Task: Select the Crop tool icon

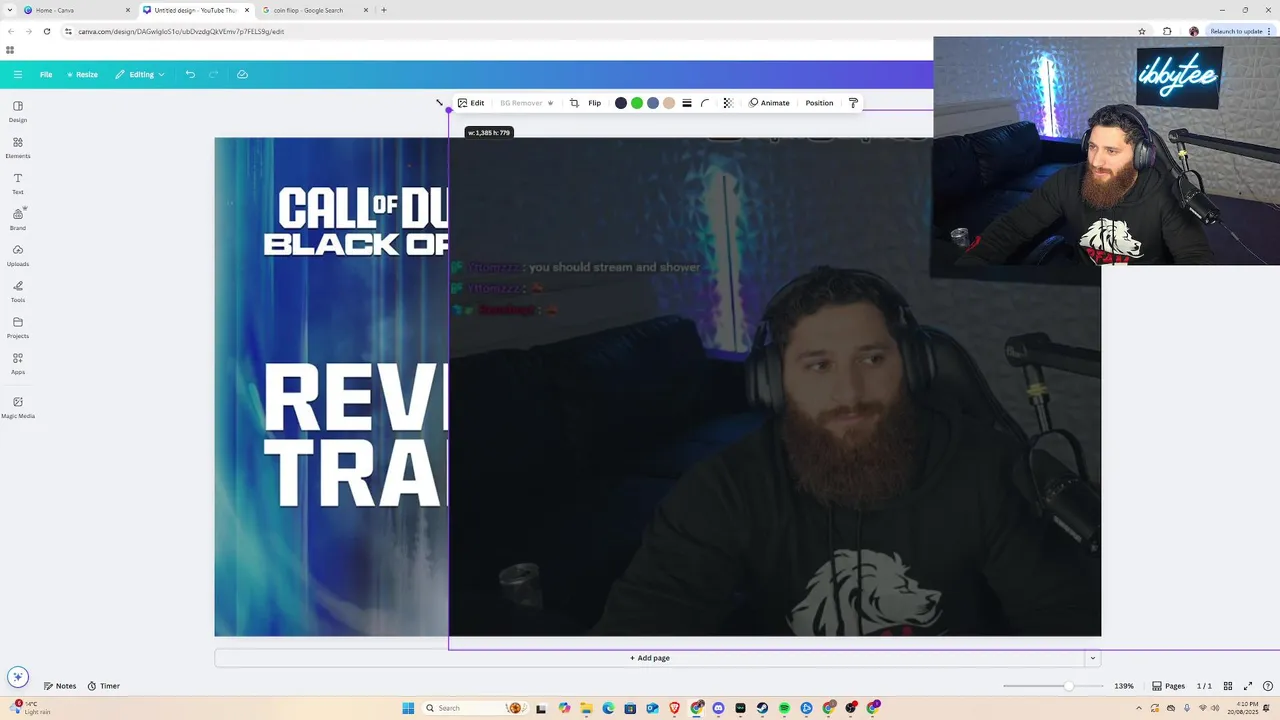Action: tap(574, 103)
